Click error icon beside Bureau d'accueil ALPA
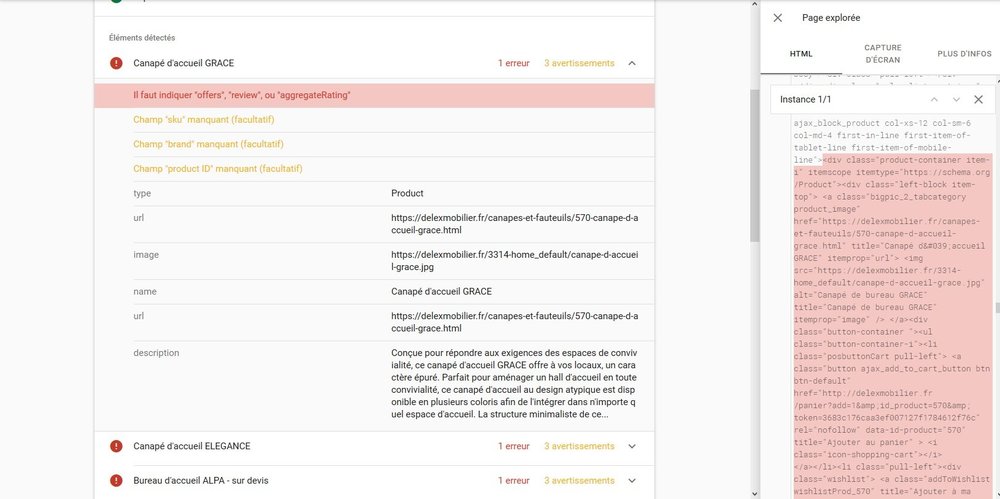The image size is (1000, 499). (117, 481)
